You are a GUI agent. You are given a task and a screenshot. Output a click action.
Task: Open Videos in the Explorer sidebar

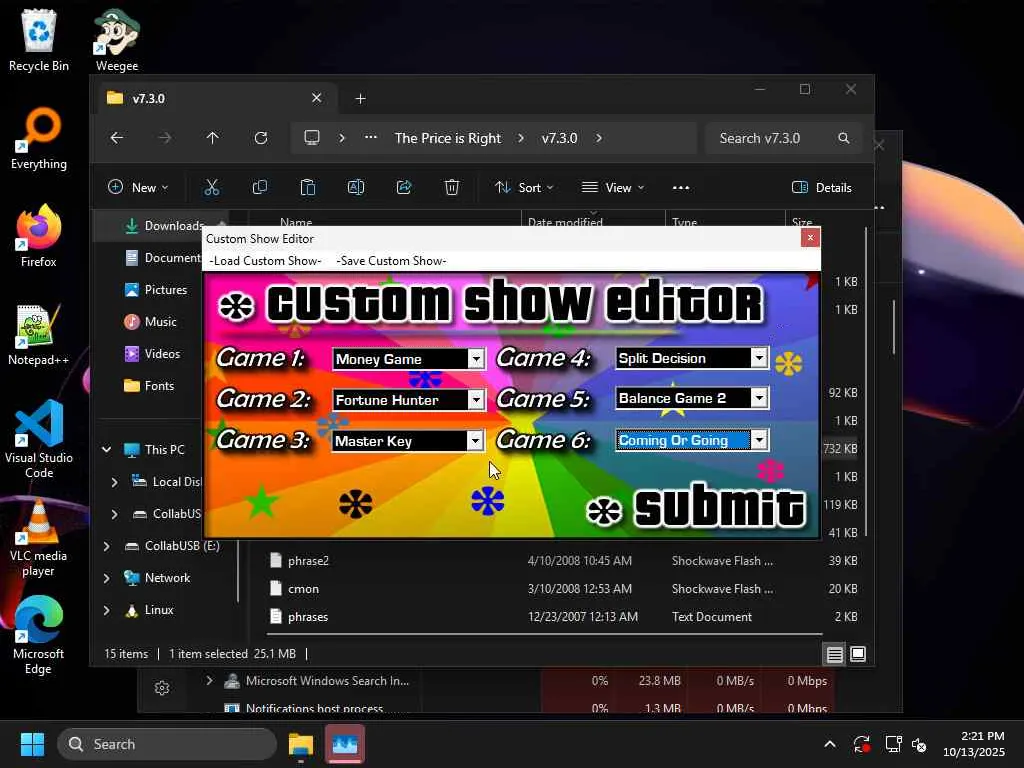[x=162, y=353]
